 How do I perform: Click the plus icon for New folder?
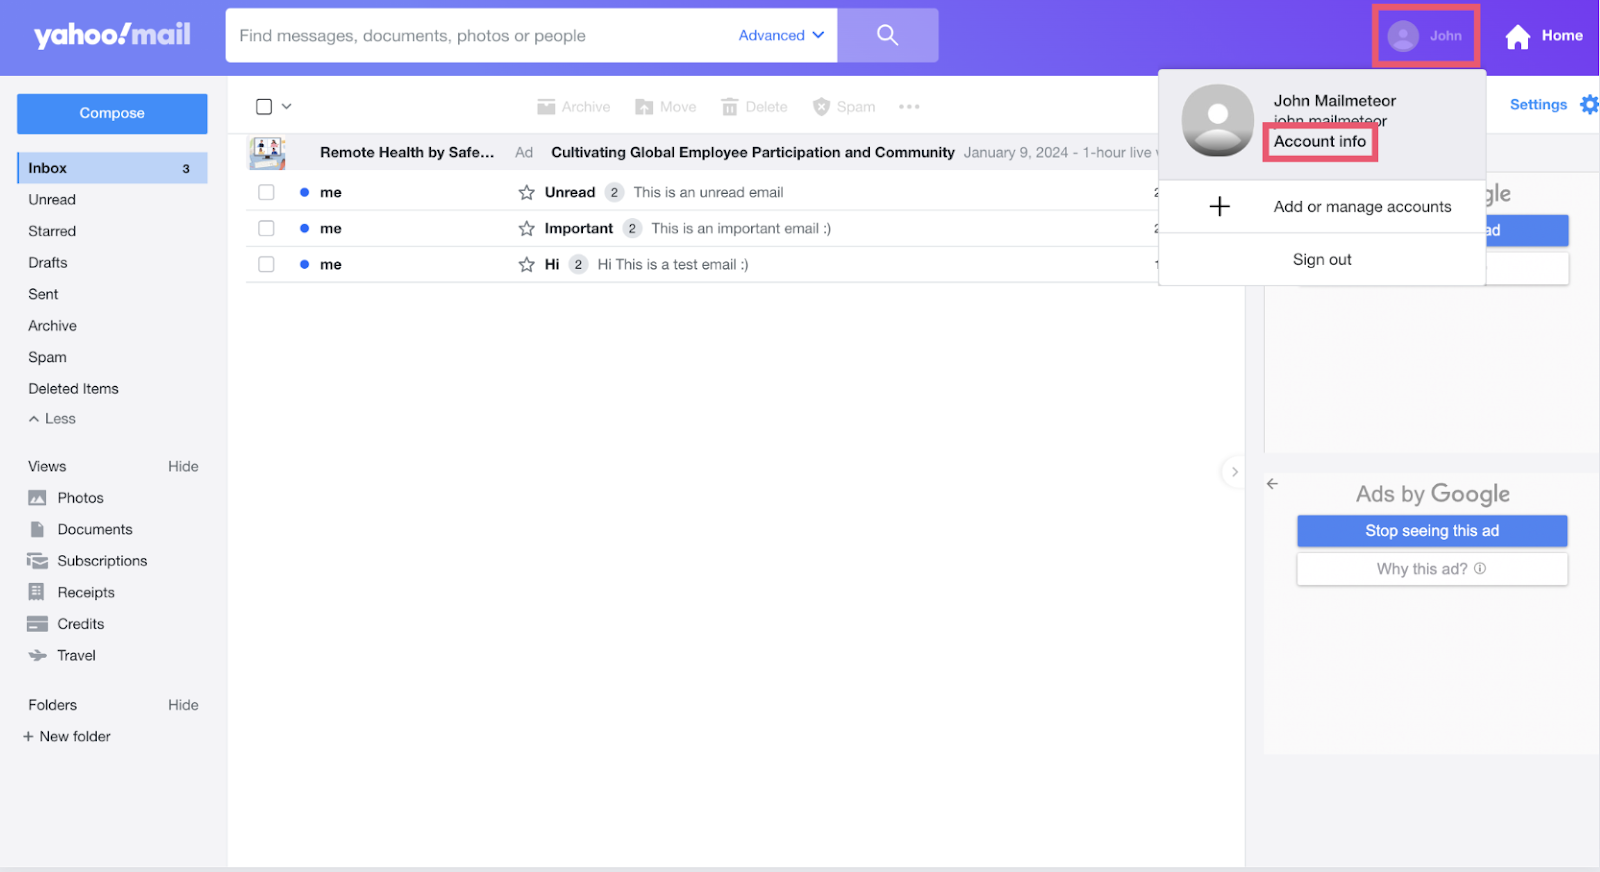(28, 736)
